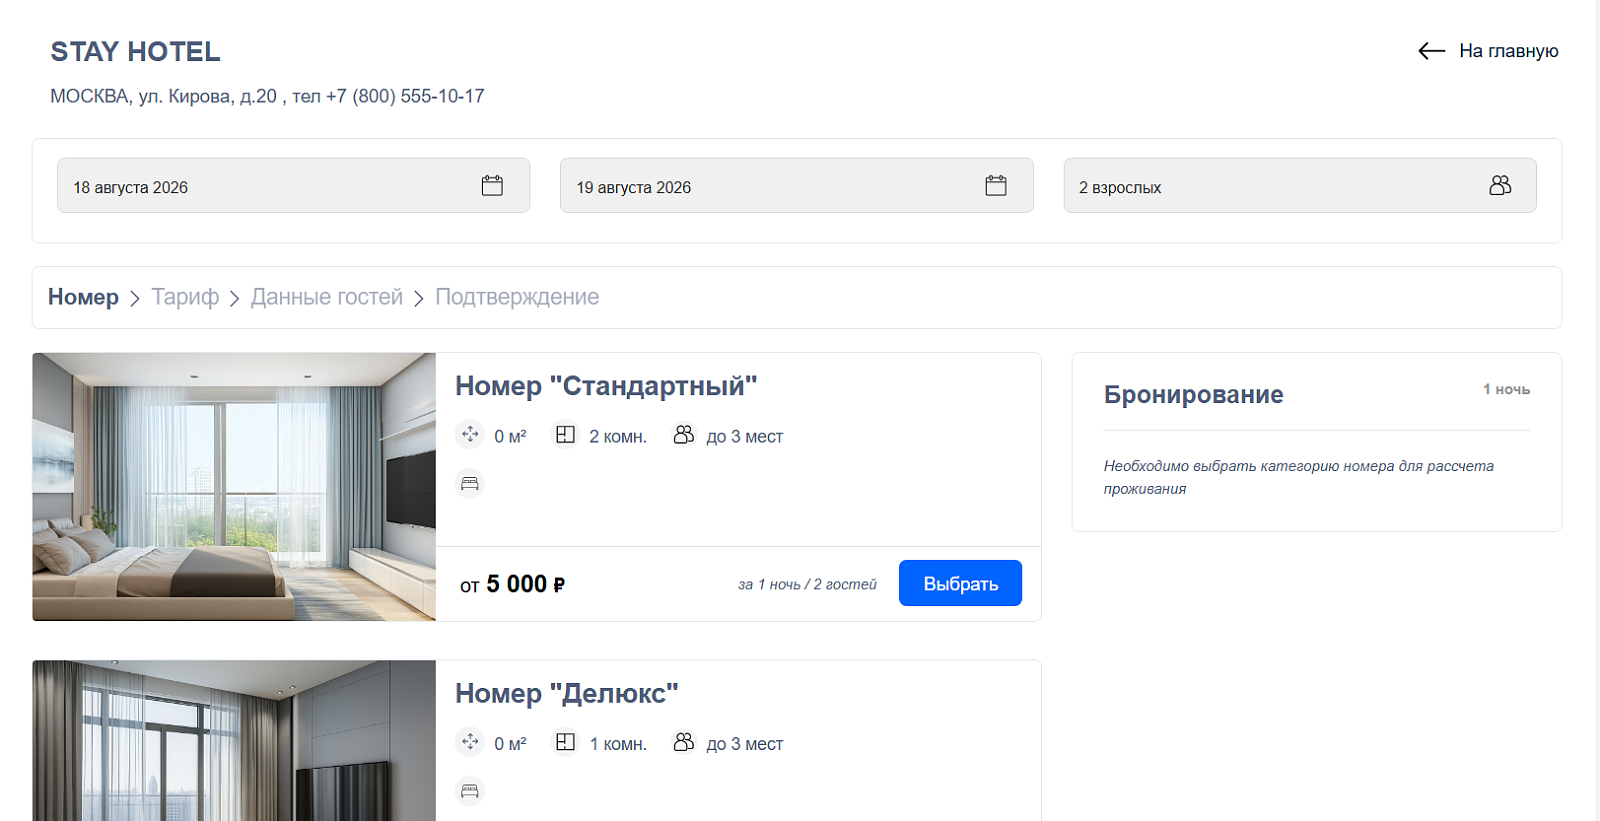Click the area icon in the Делюкс room card
This screenshot has height=821, width=1600.
click(470, 742)
